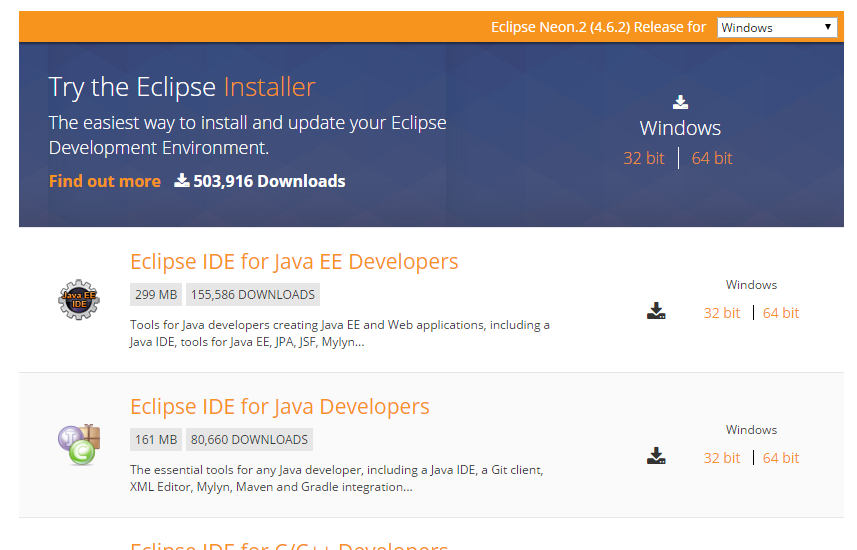Click the Windows label in the Java Developers row
Screen dimensions: 857x550
[x=751, y=430]
